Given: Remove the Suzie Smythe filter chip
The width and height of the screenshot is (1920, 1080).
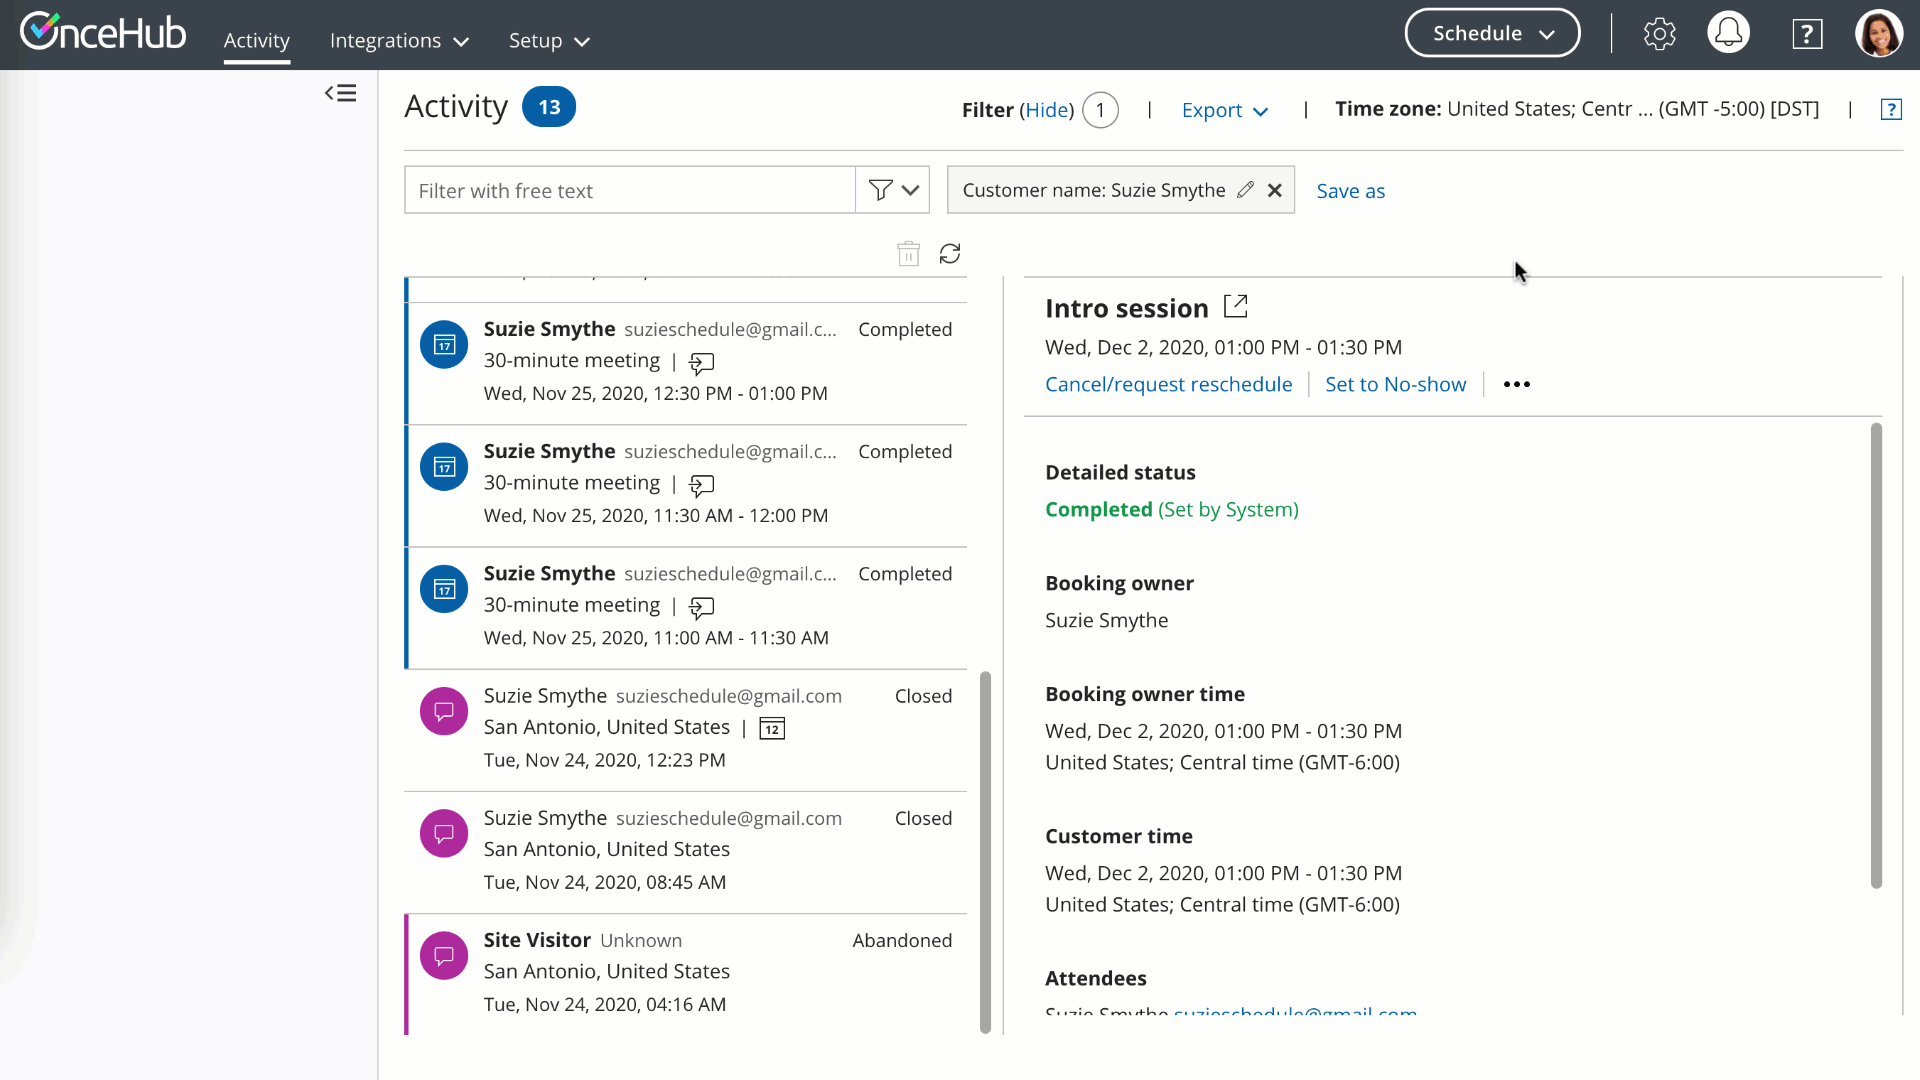Looking at the screenshot, I should point(1275,190).
